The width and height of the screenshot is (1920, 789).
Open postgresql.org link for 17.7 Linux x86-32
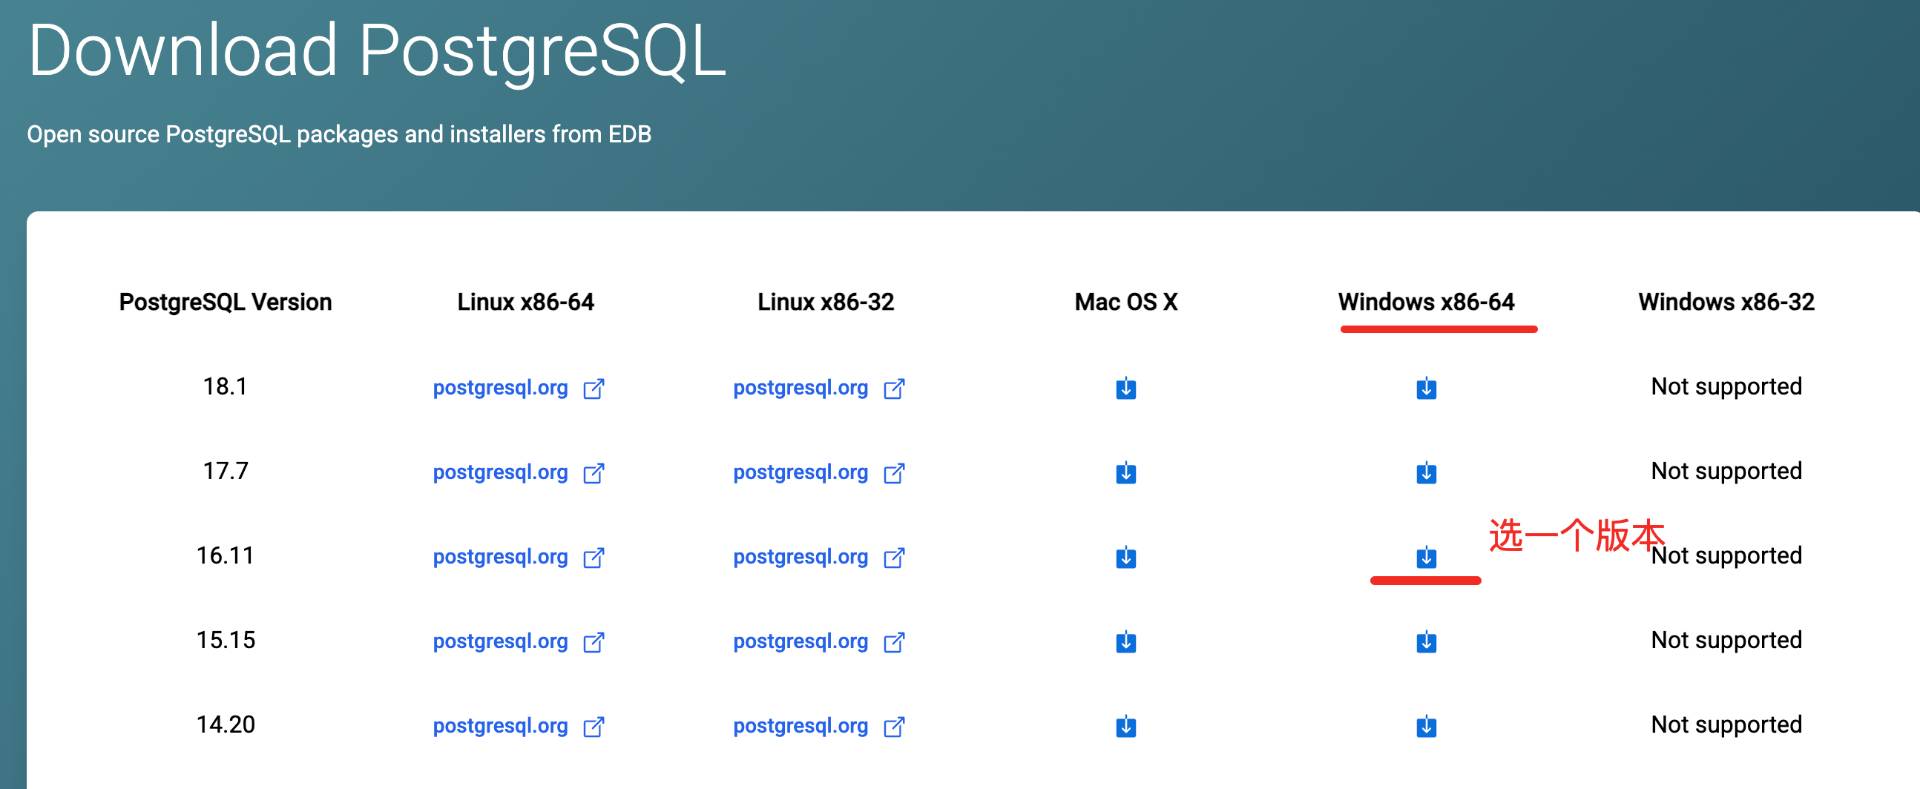point(800,472)
